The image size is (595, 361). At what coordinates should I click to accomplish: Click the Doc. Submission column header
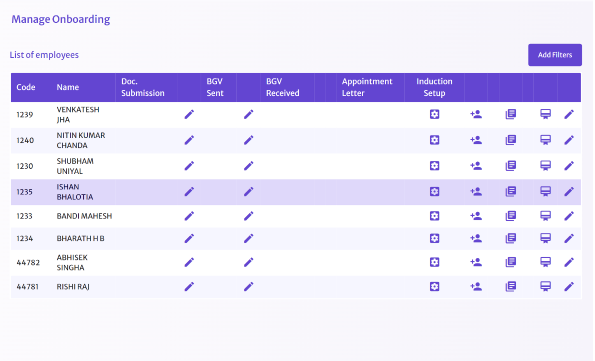pyautogui.click(x=143, y=87)
